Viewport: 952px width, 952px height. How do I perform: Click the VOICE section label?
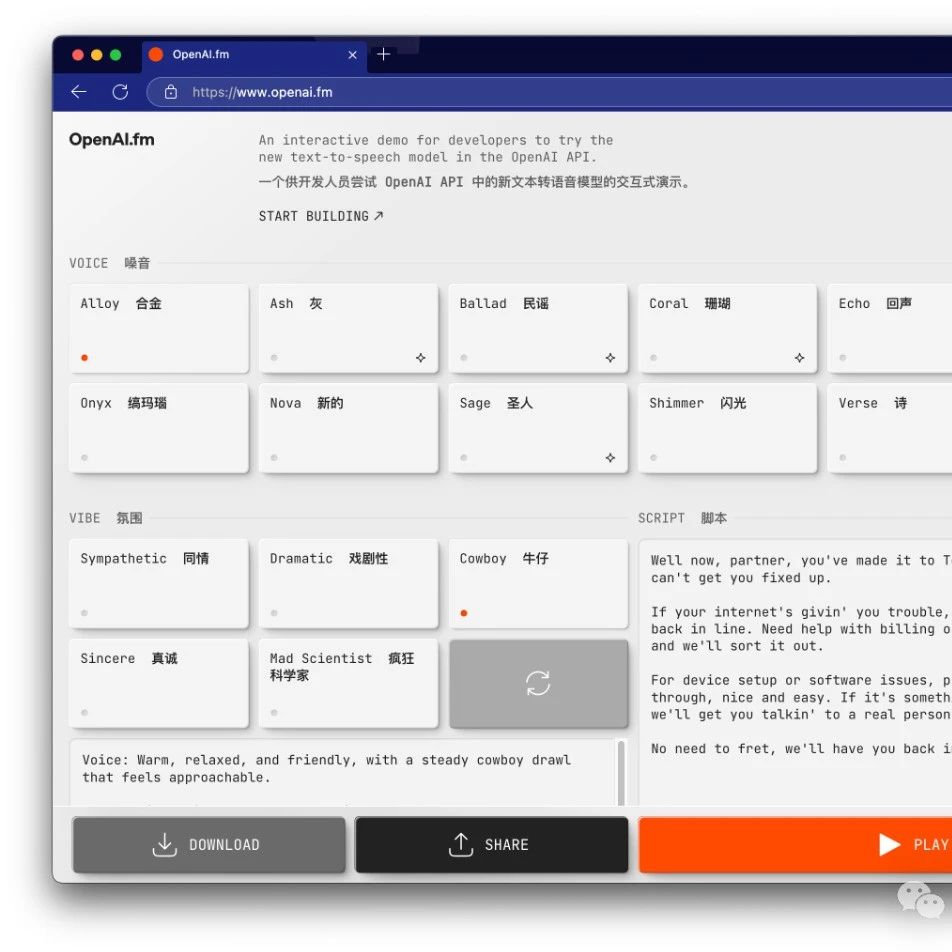pos(109,263)
